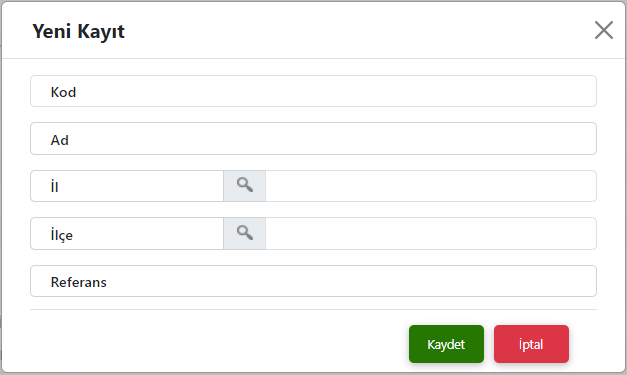The height and width of the screenshot is (375, 627).
Task: Click the green Kaydet button
Action: 446,344
